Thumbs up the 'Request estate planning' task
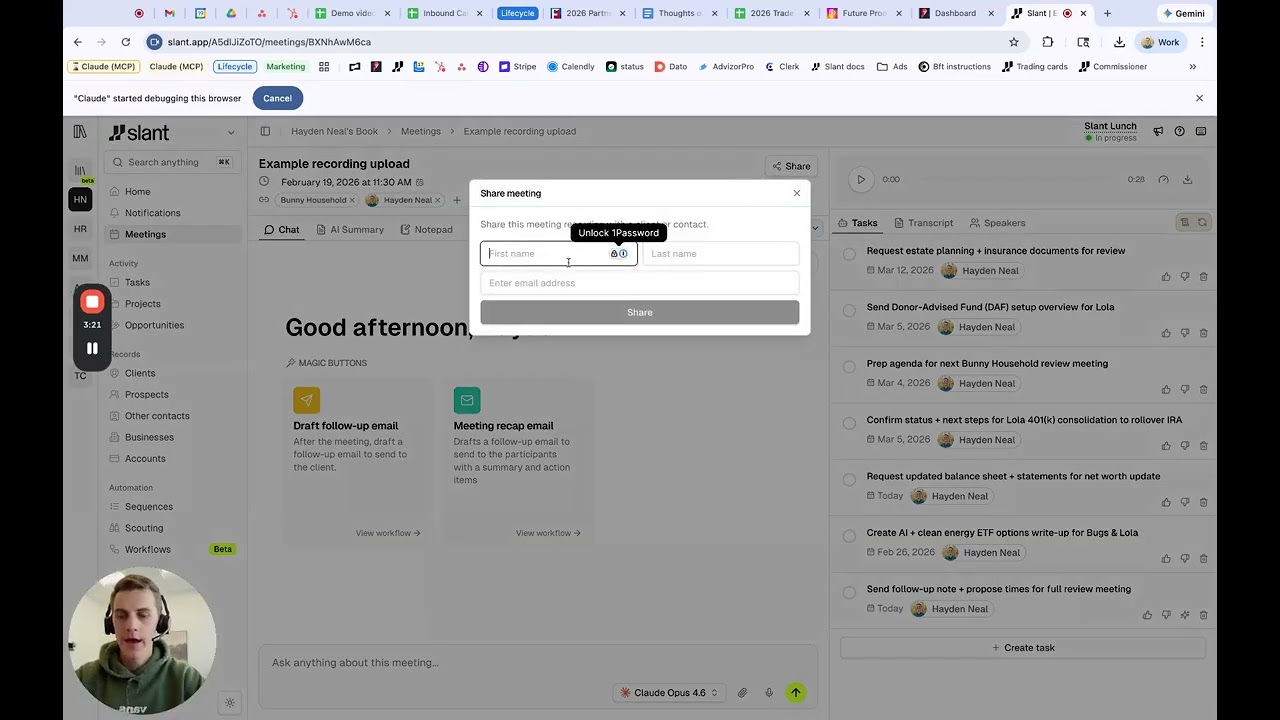 click(1166, 277)
